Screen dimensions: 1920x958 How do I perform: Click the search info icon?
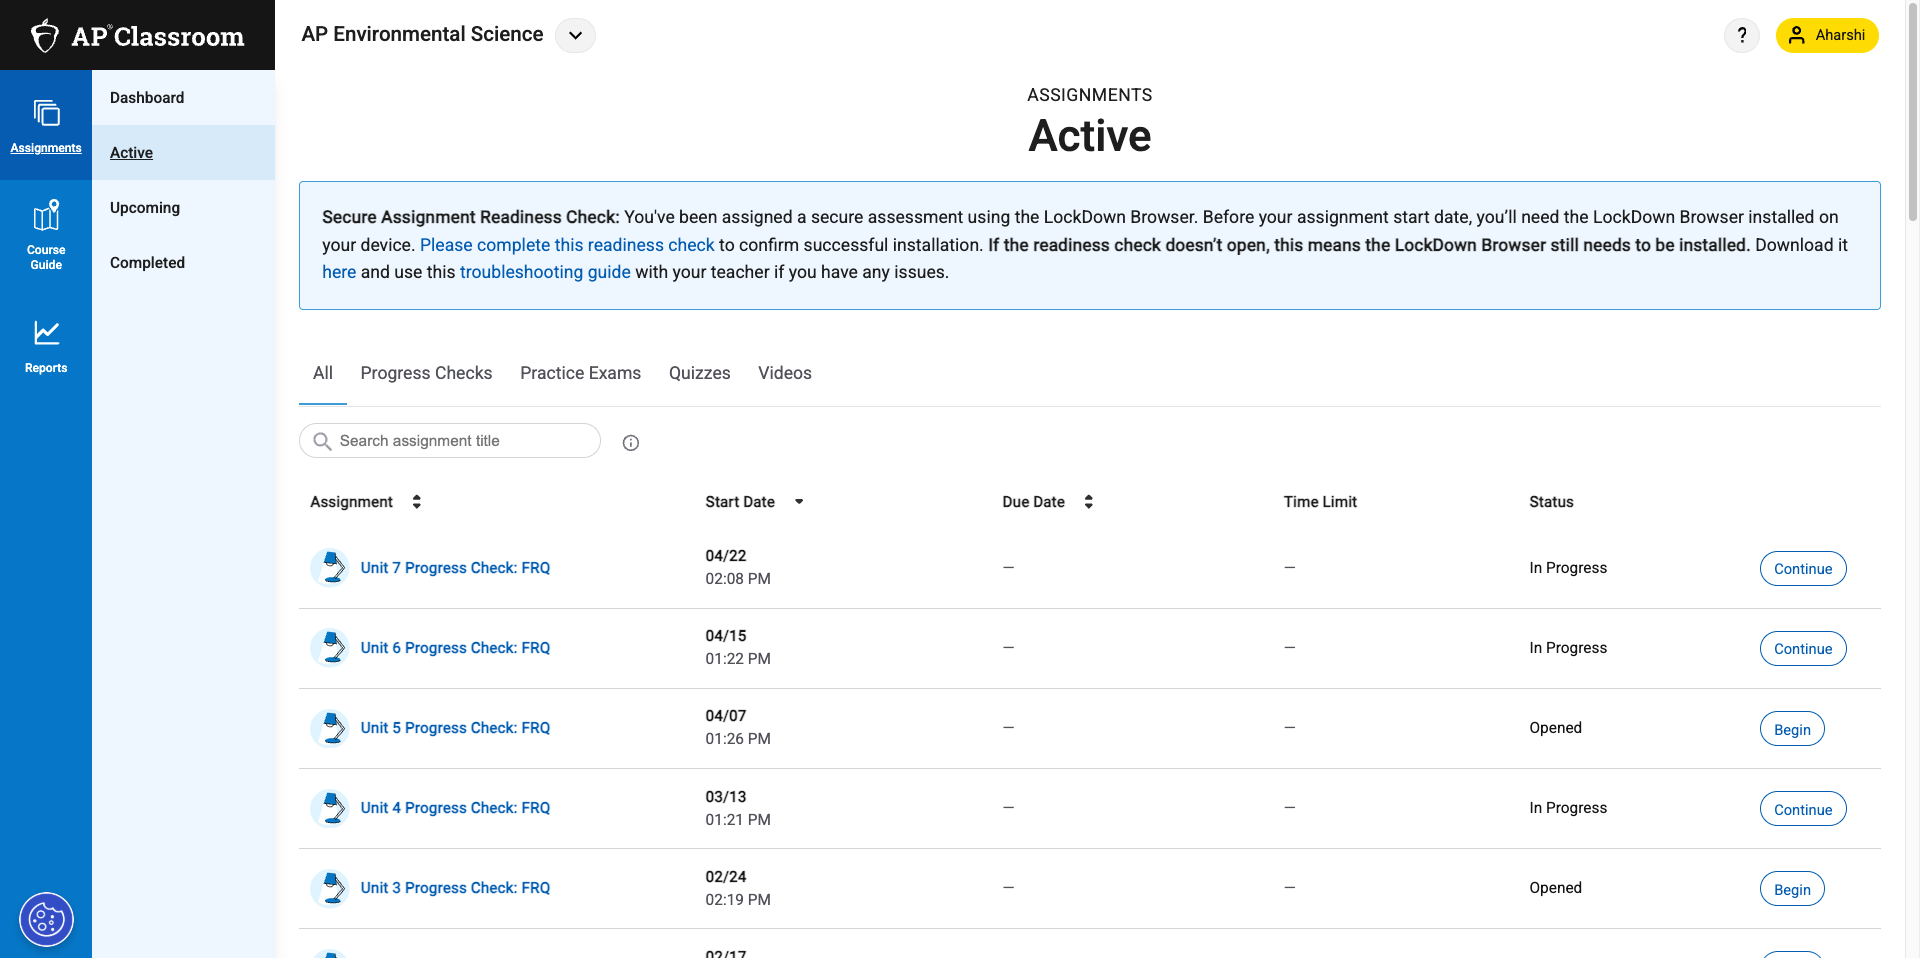pos(631,443)
